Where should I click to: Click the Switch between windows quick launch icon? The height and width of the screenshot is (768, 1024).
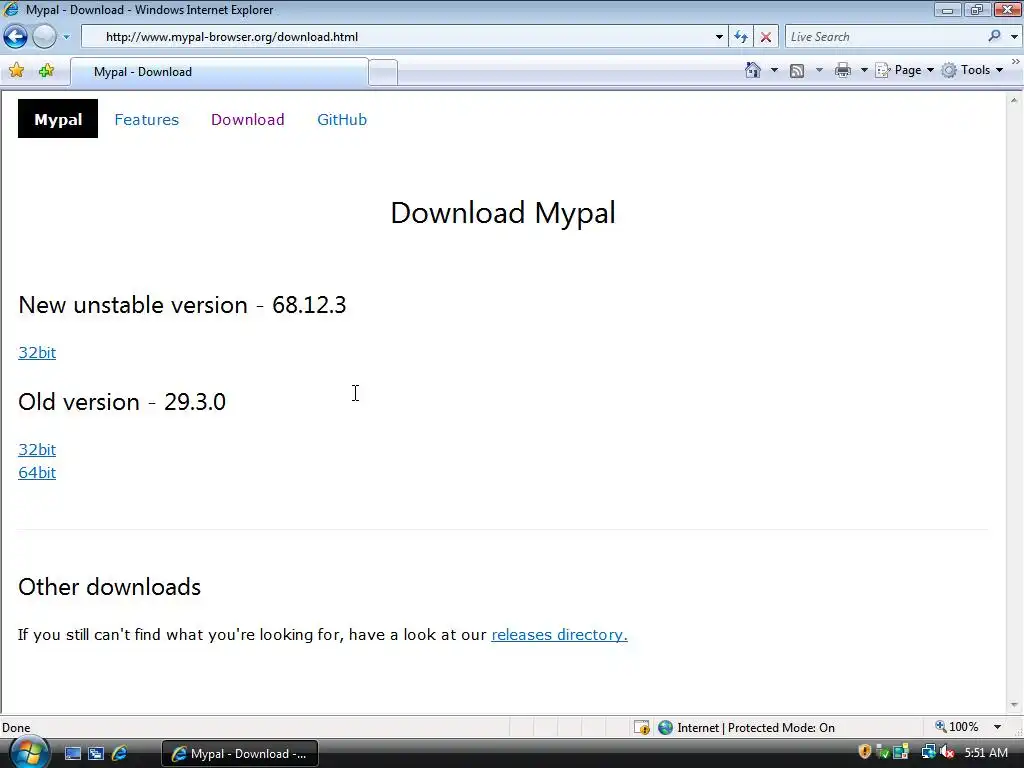[x=96, y=754]
